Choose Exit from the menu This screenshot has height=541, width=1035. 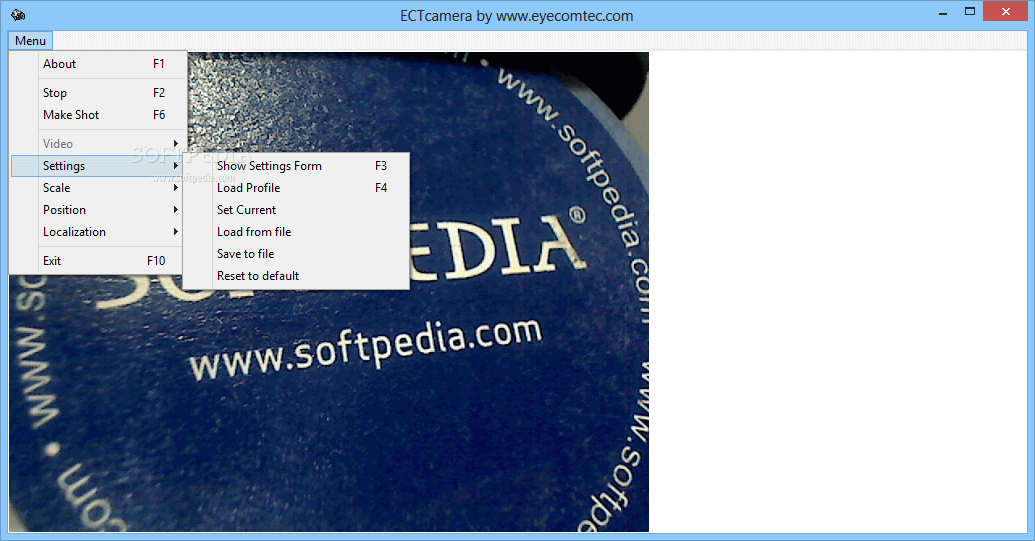click(x=98, y=261)
